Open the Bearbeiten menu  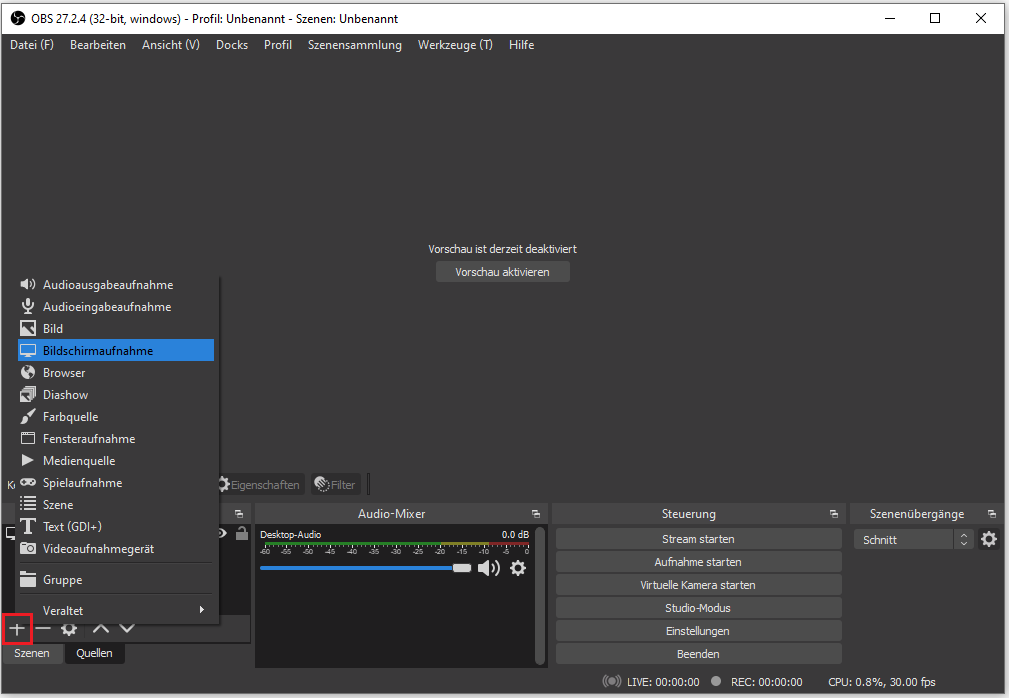coord(98,45)
